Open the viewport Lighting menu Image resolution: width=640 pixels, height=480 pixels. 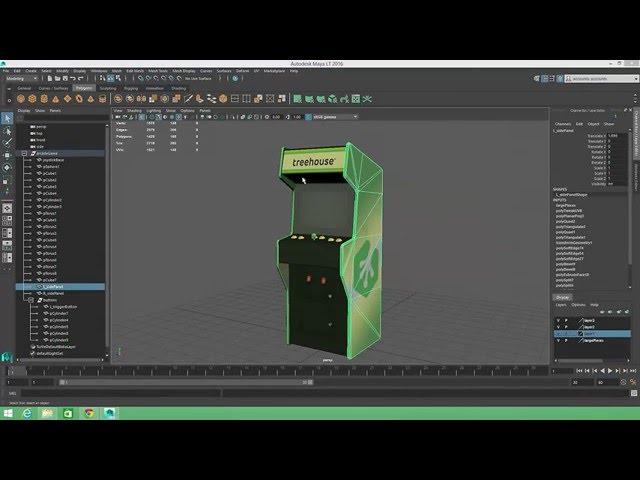coord(153,111)
